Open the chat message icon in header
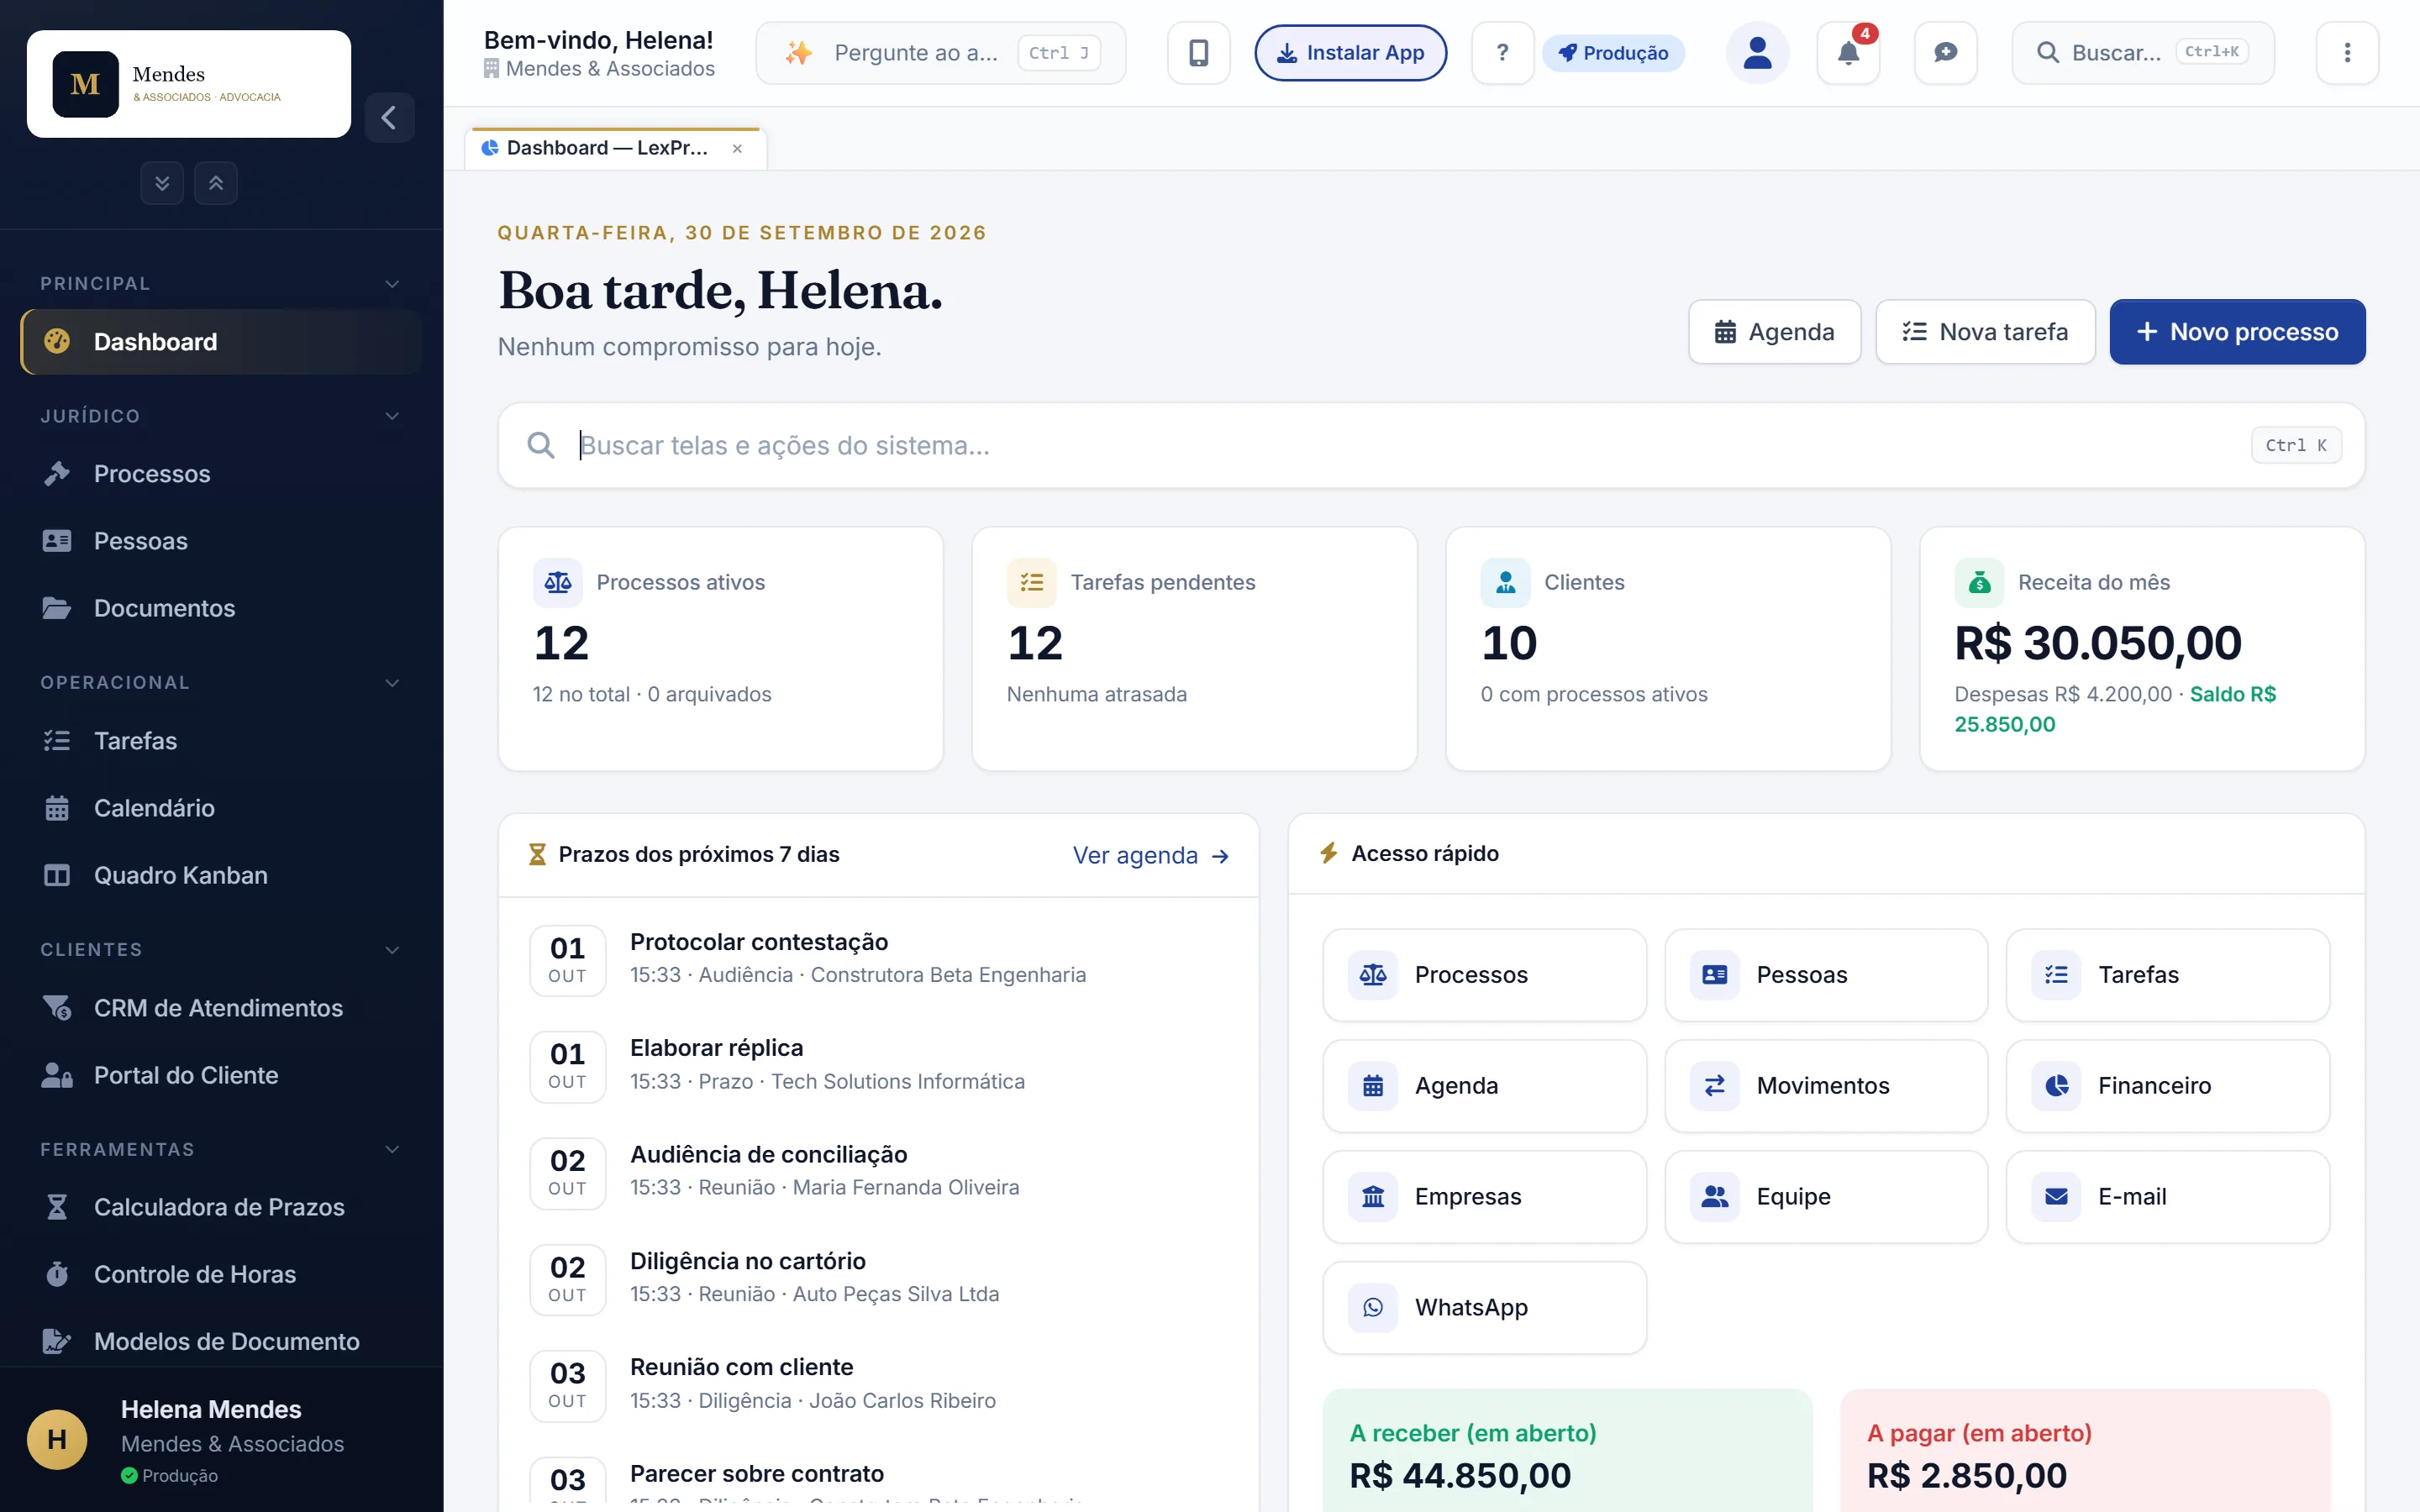 (1945, 53)
